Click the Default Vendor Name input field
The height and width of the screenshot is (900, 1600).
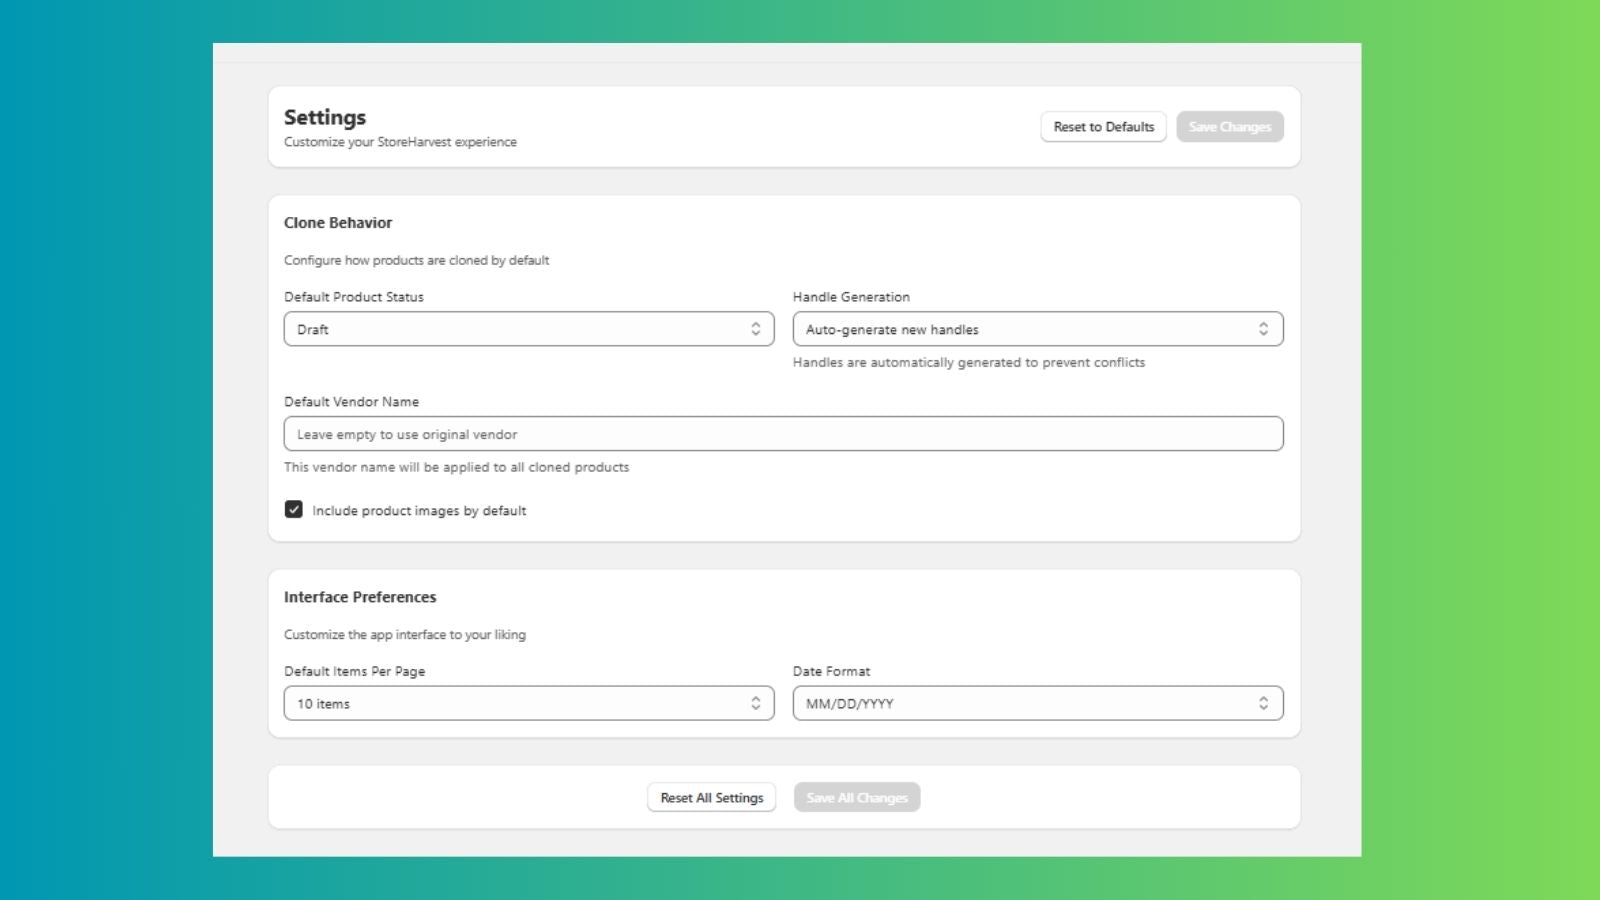point(783,433)
